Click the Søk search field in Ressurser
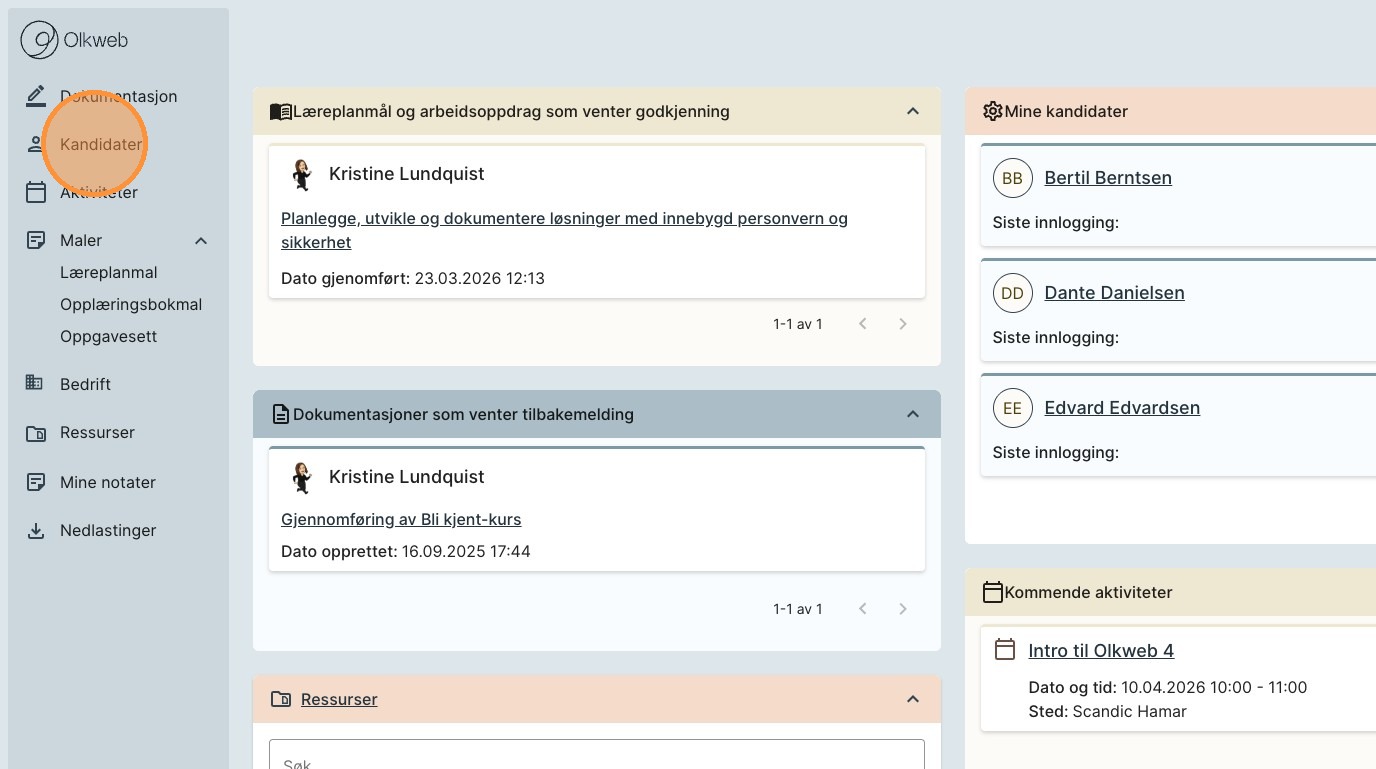1376x769 pixels. (596, 756)
